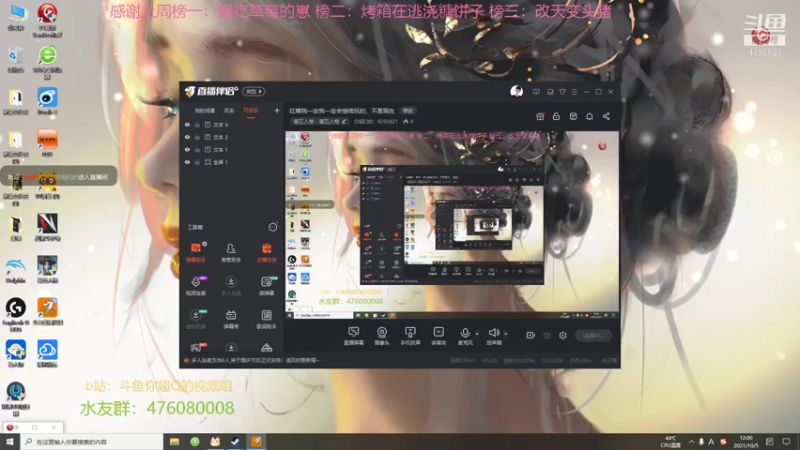
Task: Click the grey streaming status button
Action: click(x=593, y=335)
